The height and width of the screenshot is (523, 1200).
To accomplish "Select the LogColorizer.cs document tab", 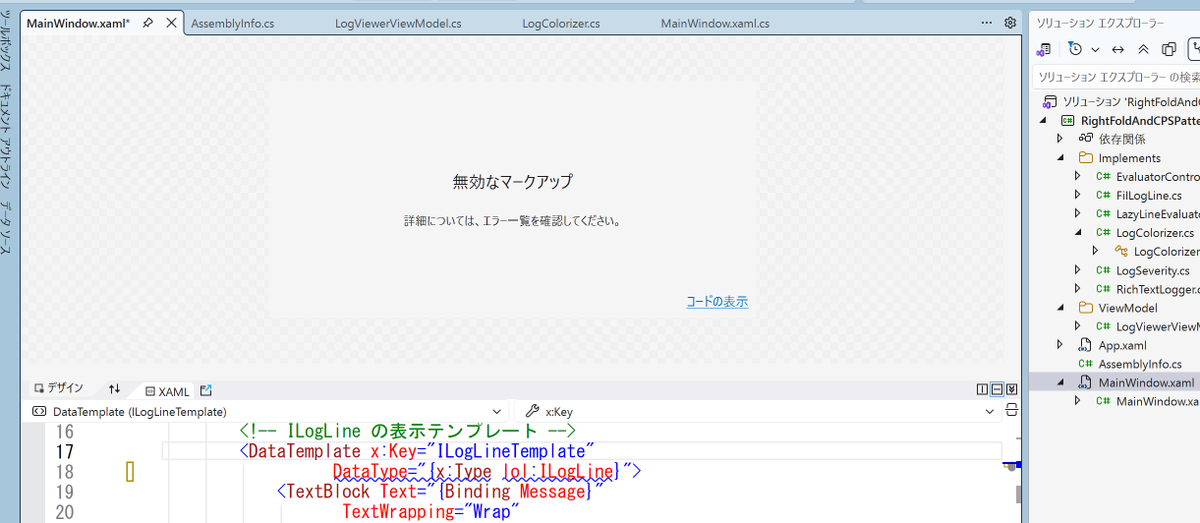I will tap(561, 23).
